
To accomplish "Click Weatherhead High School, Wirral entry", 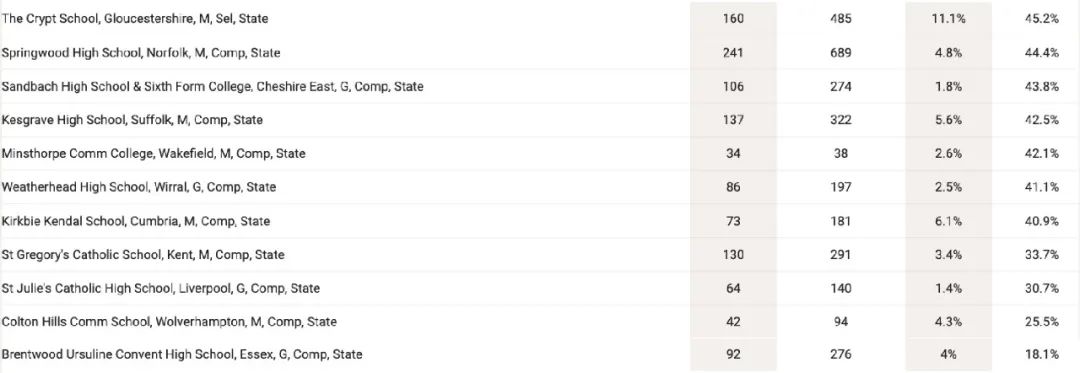I will 540,186.
